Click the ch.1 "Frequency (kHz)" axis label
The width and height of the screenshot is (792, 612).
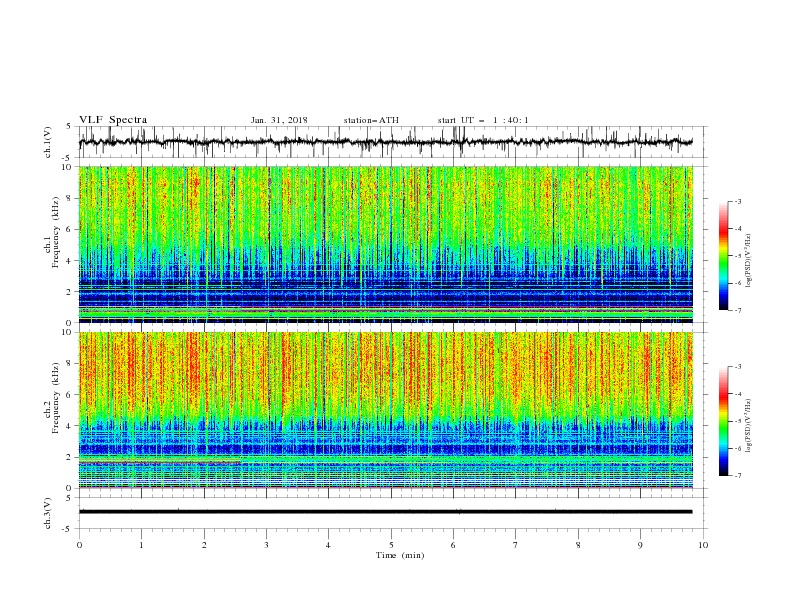56,233
